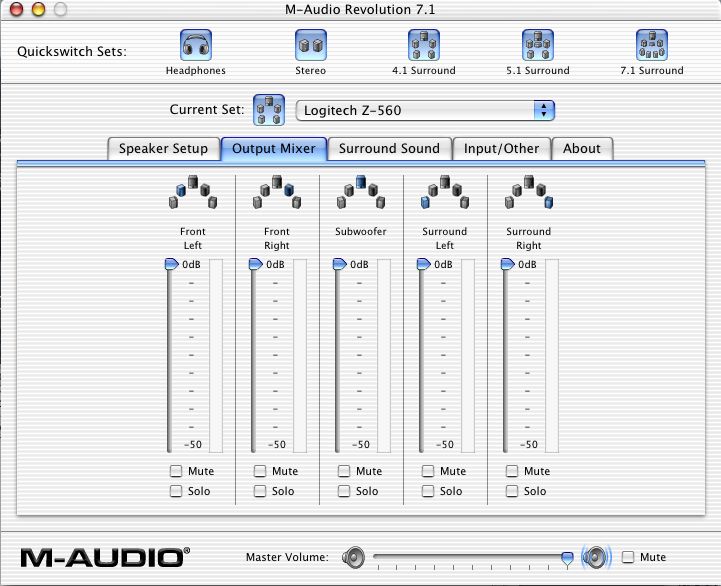The width and height of the screenshot is (721, 586).
Task: Solo the Front Left channel
Action: pos(176,491)
